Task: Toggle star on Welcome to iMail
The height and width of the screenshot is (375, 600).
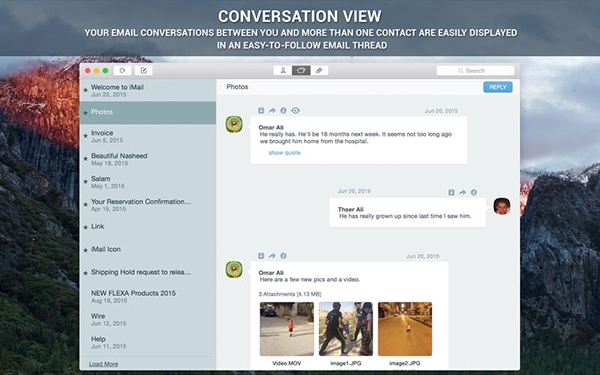Action: pos(85,91)
